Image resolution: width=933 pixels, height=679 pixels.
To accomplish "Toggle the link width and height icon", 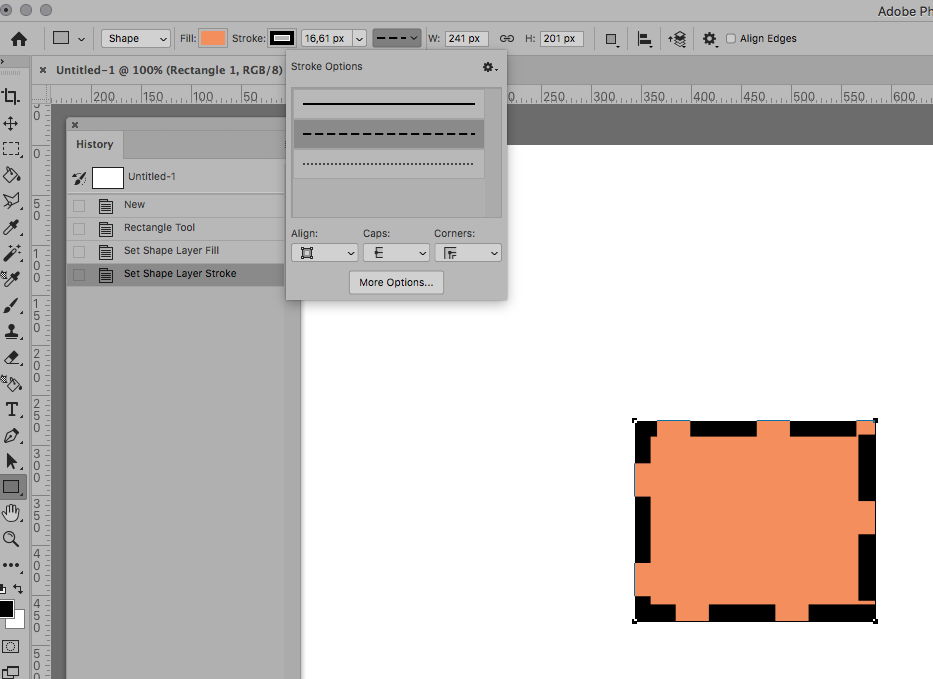I will tap(507, 39).
